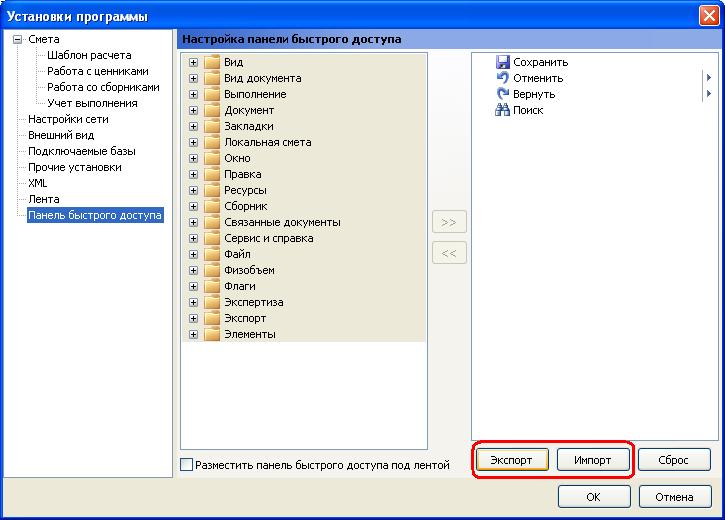Click the Сохранить floppy disk icon
The width and height of the screenshot is (725, 520).
503,62
